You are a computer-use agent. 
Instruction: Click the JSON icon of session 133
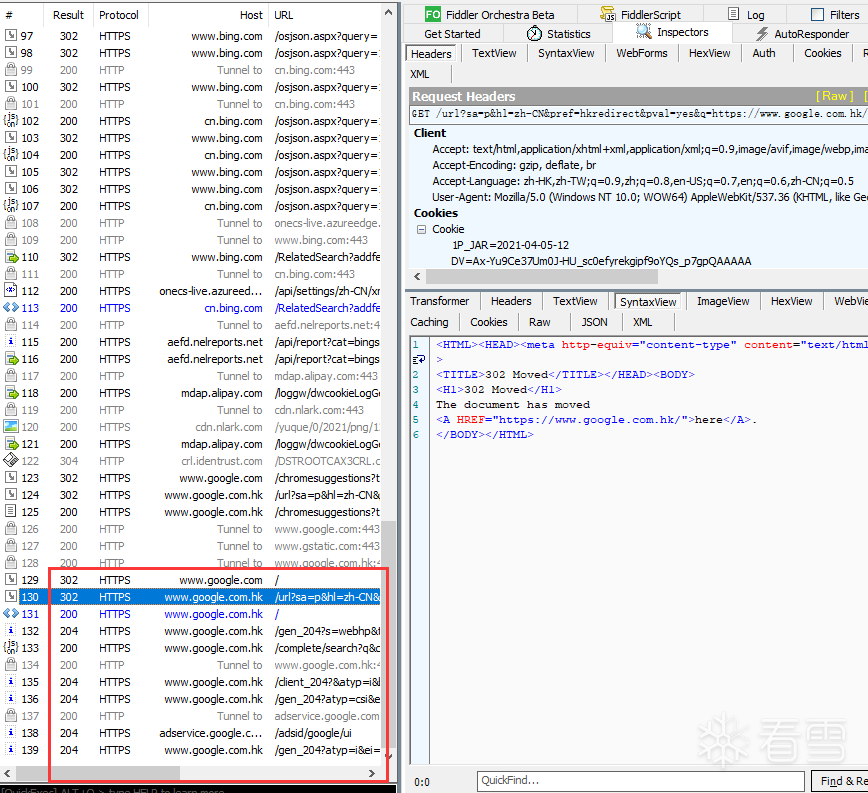coord(11,647)
